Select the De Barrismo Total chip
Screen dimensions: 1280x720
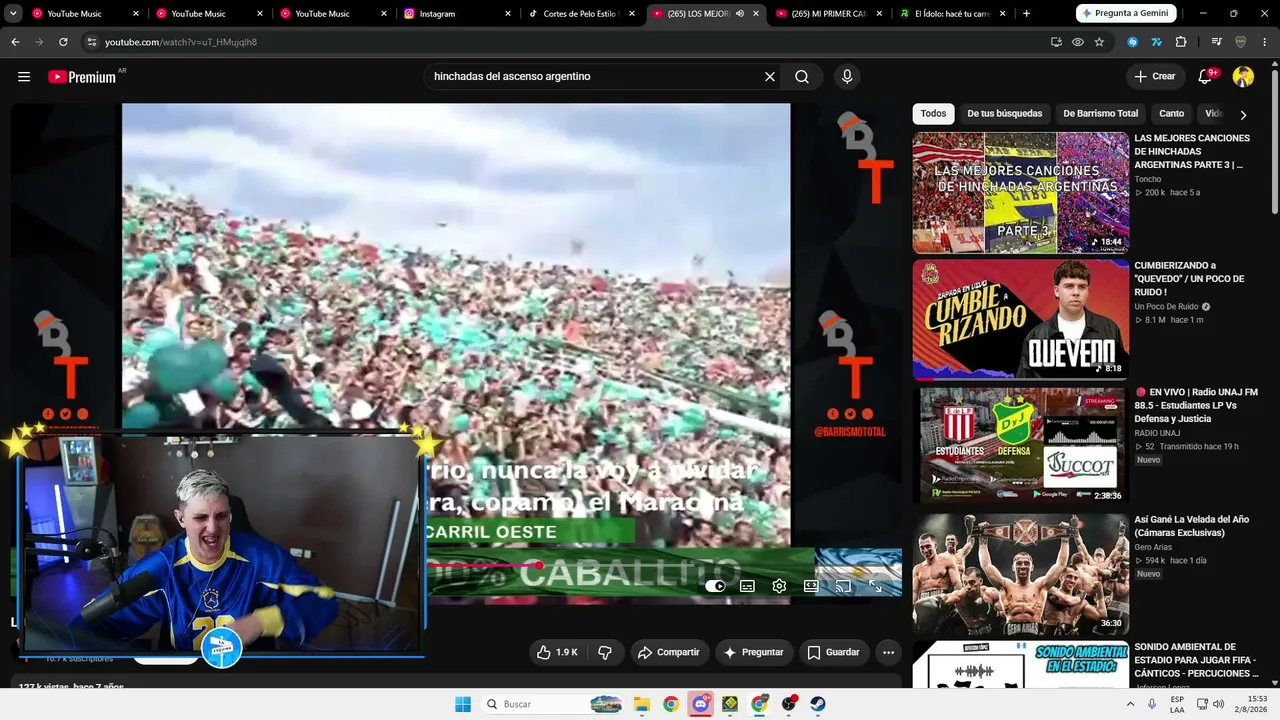(x=1101, y=114)
